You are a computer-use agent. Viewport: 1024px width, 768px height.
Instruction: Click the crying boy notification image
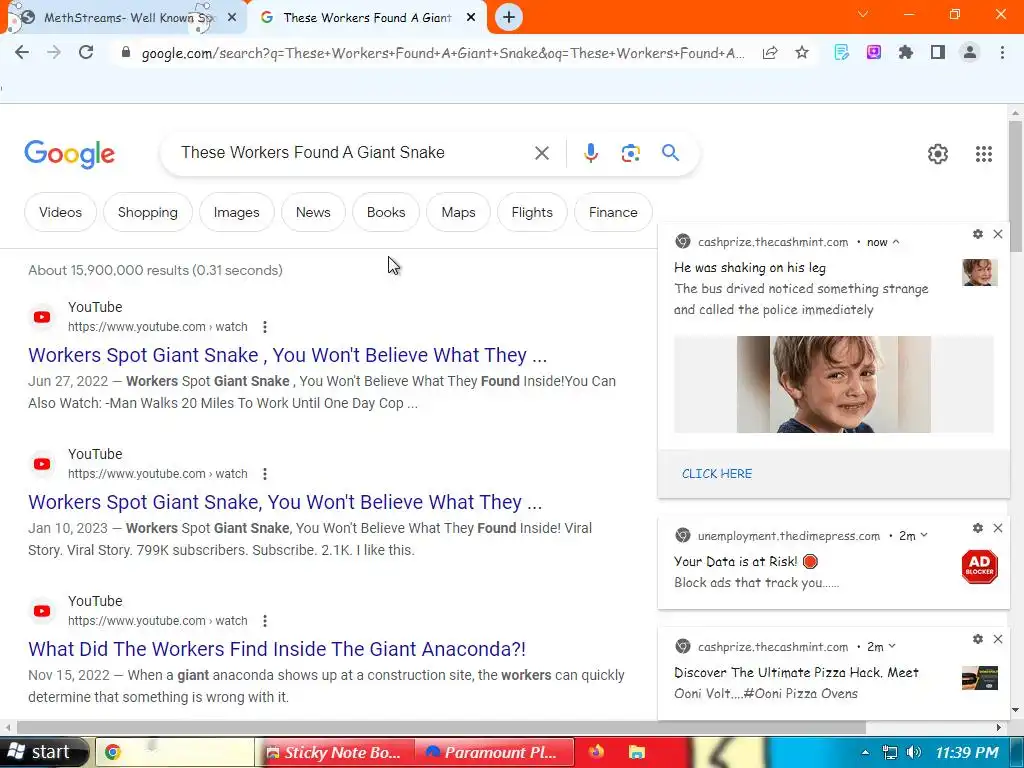pyautogui.click(x=833, y=384)
